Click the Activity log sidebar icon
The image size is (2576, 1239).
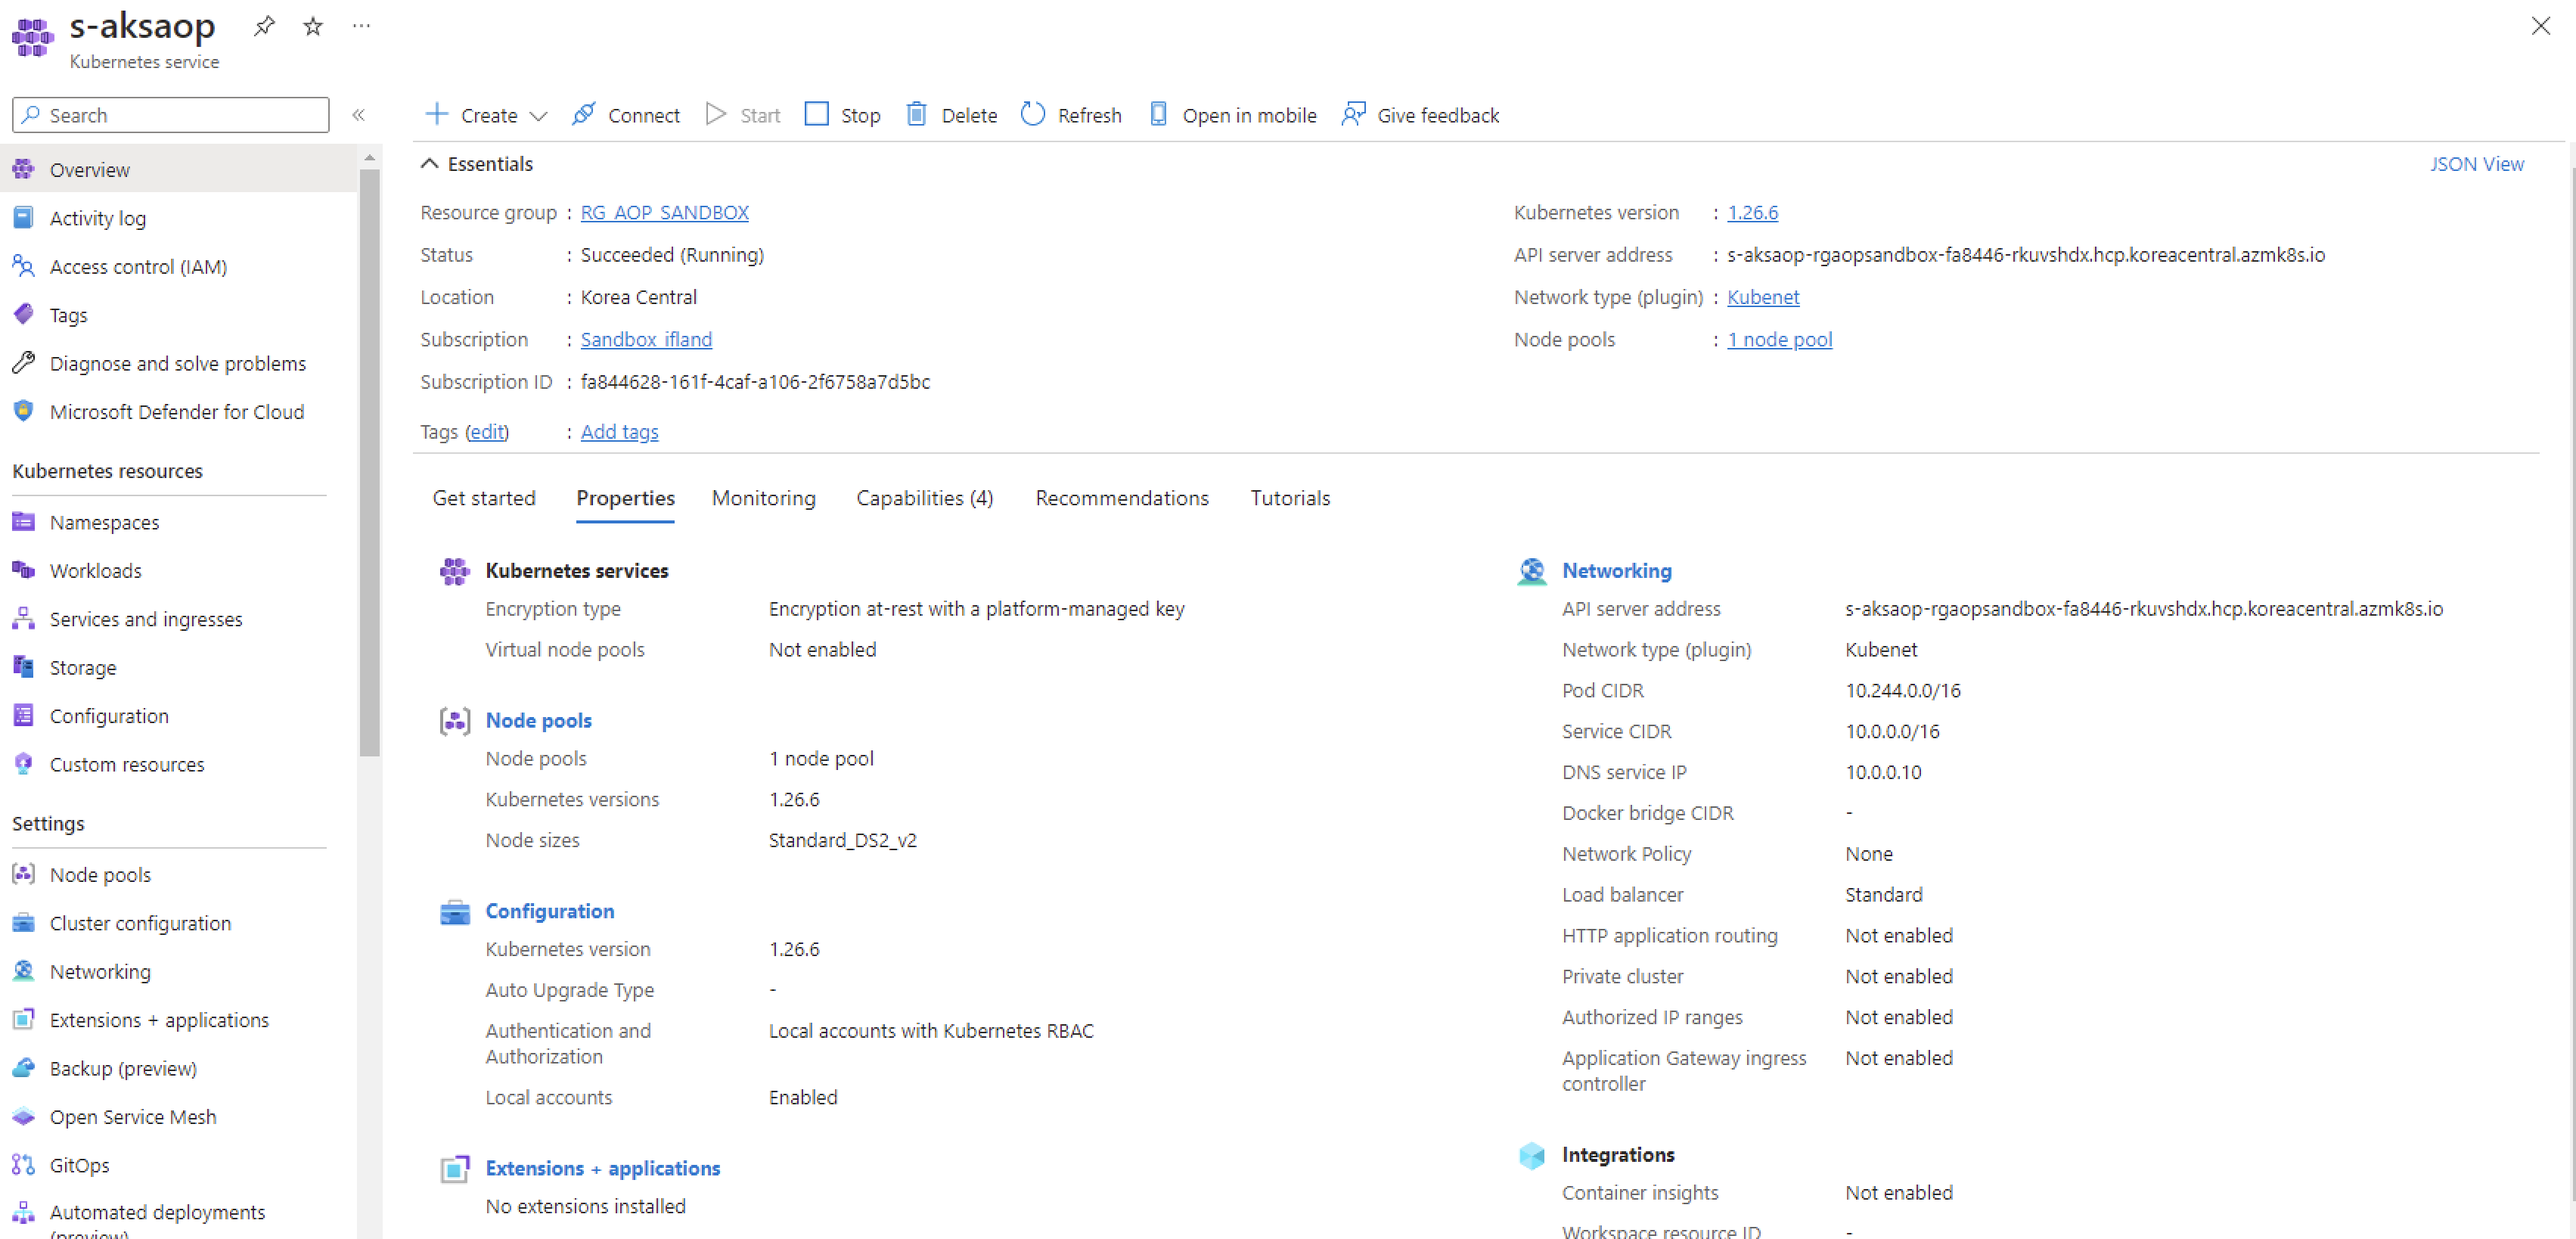point(23,217)
